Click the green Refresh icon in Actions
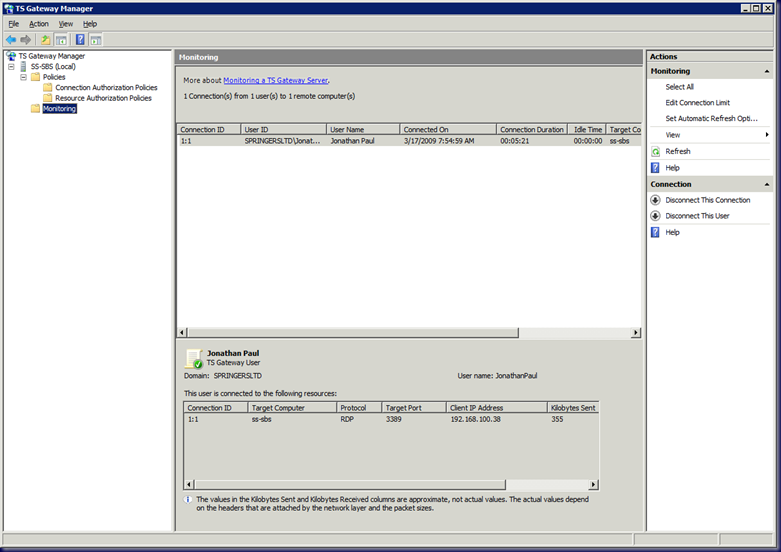Screen dimensions: 781x552 click(x=656, y=151)
